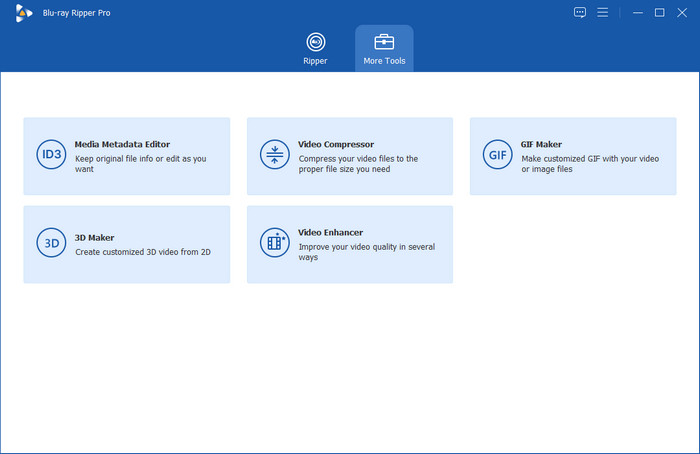Image resolution: width=700 pixels, height=454 pixels.
Task: Click the GIF Maker circle icon
Action: pyautogui.click(x=497, y=156)
